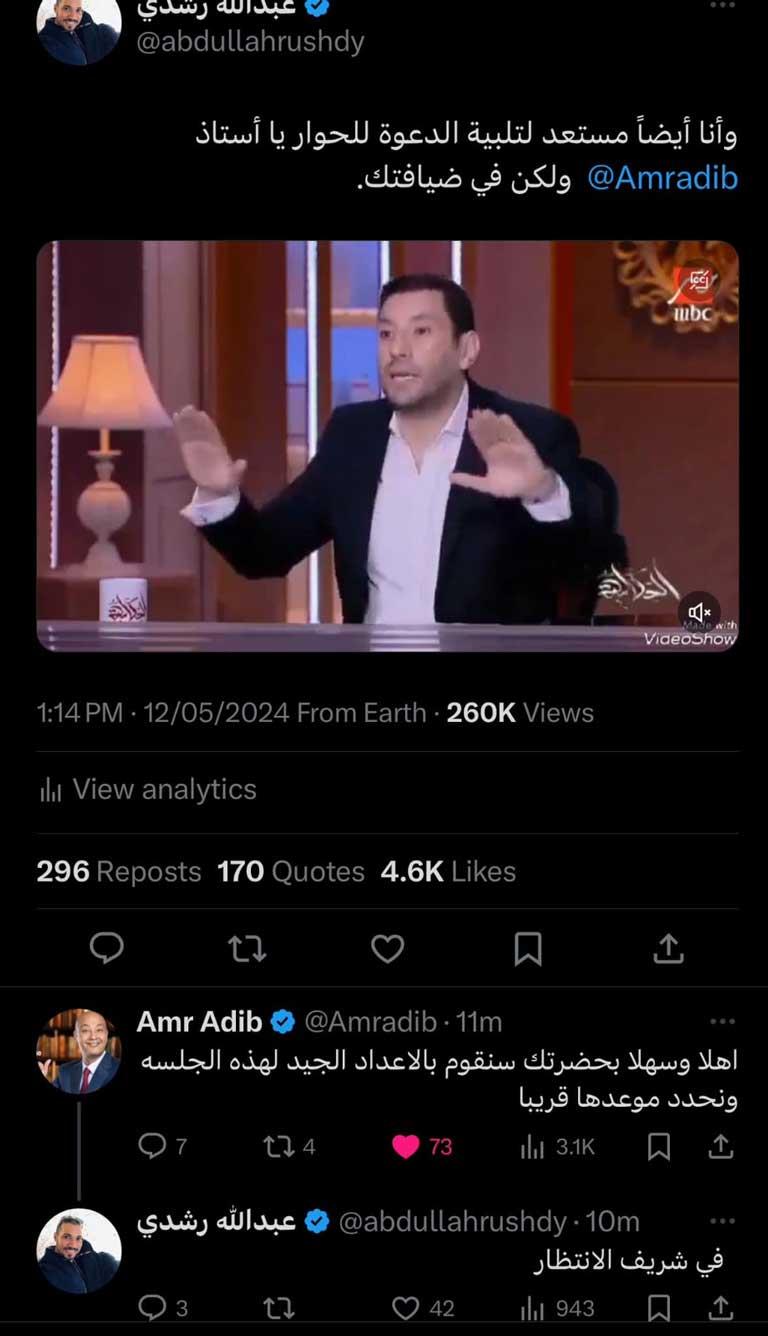Unlike Amr Adib's reply with 73 likes
Screen dimensions: 768x1336
pos(422,1147)
